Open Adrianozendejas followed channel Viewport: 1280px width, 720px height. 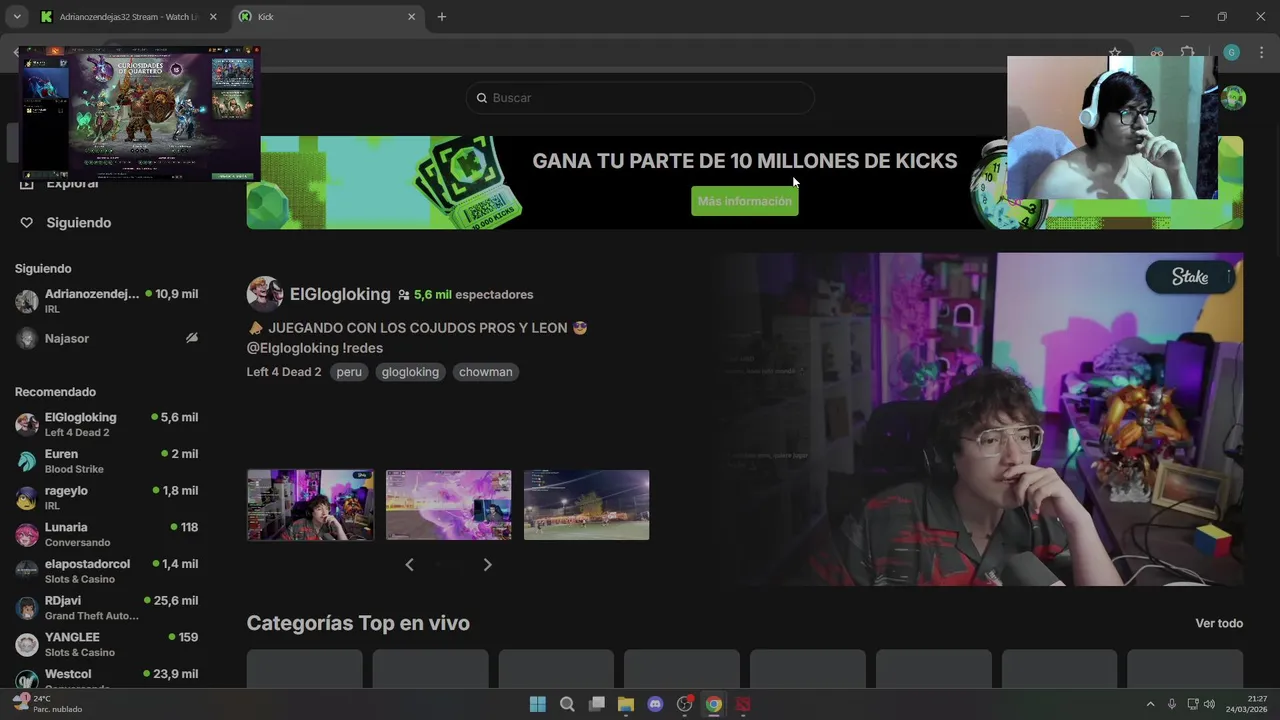coord(107,301)
